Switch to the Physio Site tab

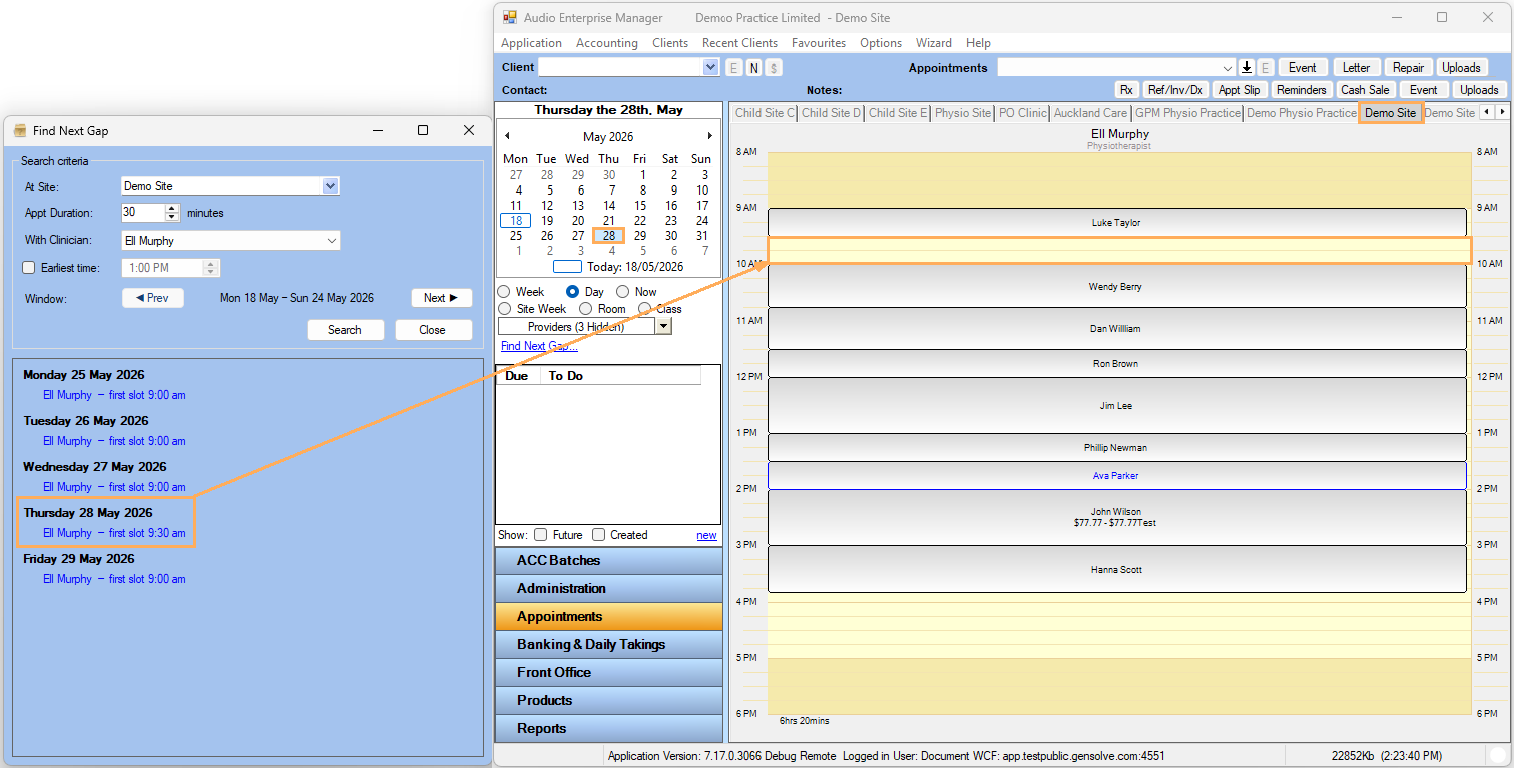point(963,113)
